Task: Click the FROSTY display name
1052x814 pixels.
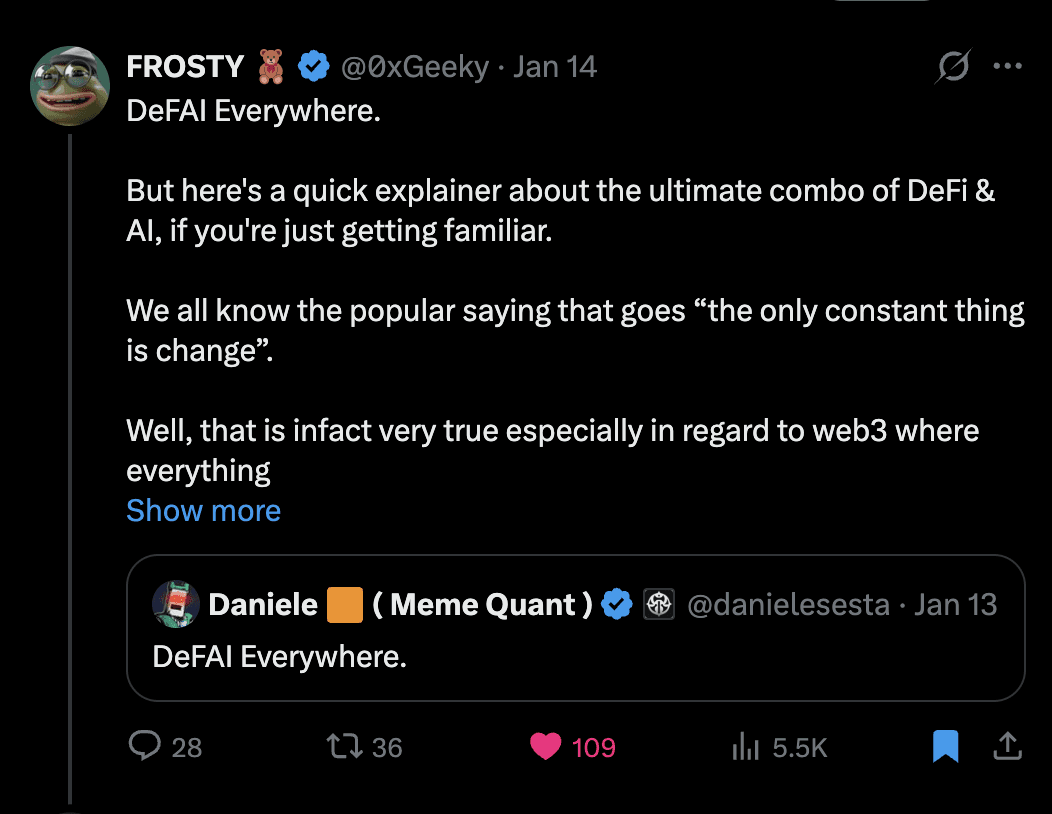Action: coord(185,67)
